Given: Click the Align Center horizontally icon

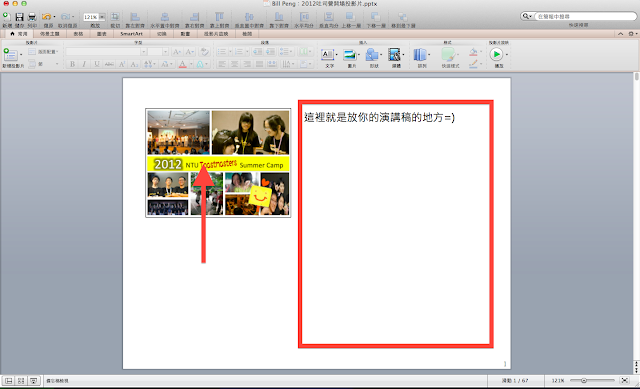Looking at the screenshot, I should click(x=164, y=16).
